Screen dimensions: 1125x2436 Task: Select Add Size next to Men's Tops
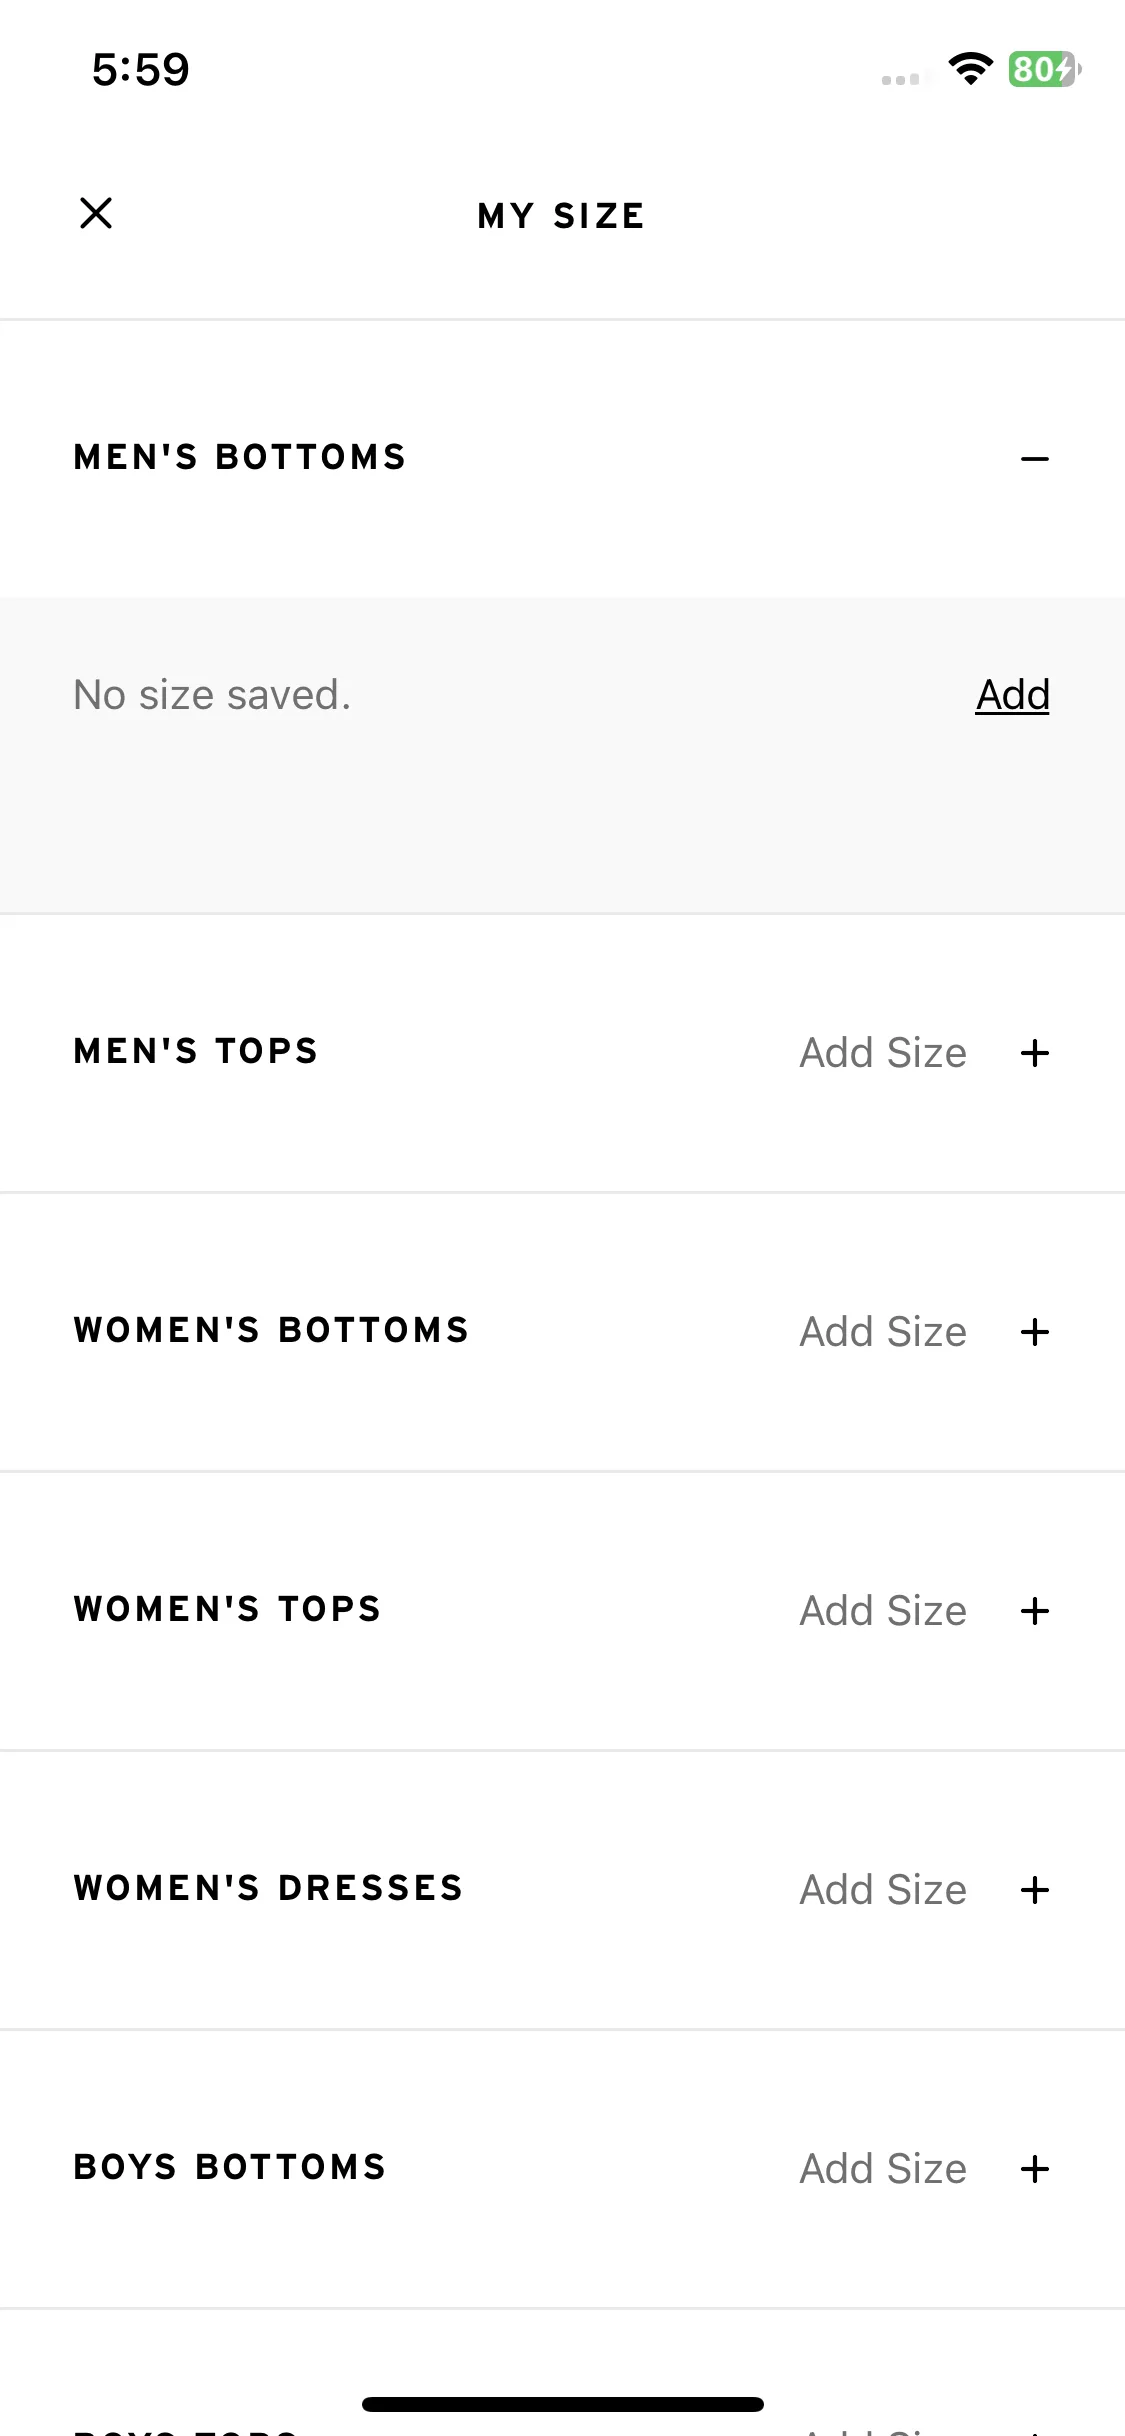(883, 1053)
